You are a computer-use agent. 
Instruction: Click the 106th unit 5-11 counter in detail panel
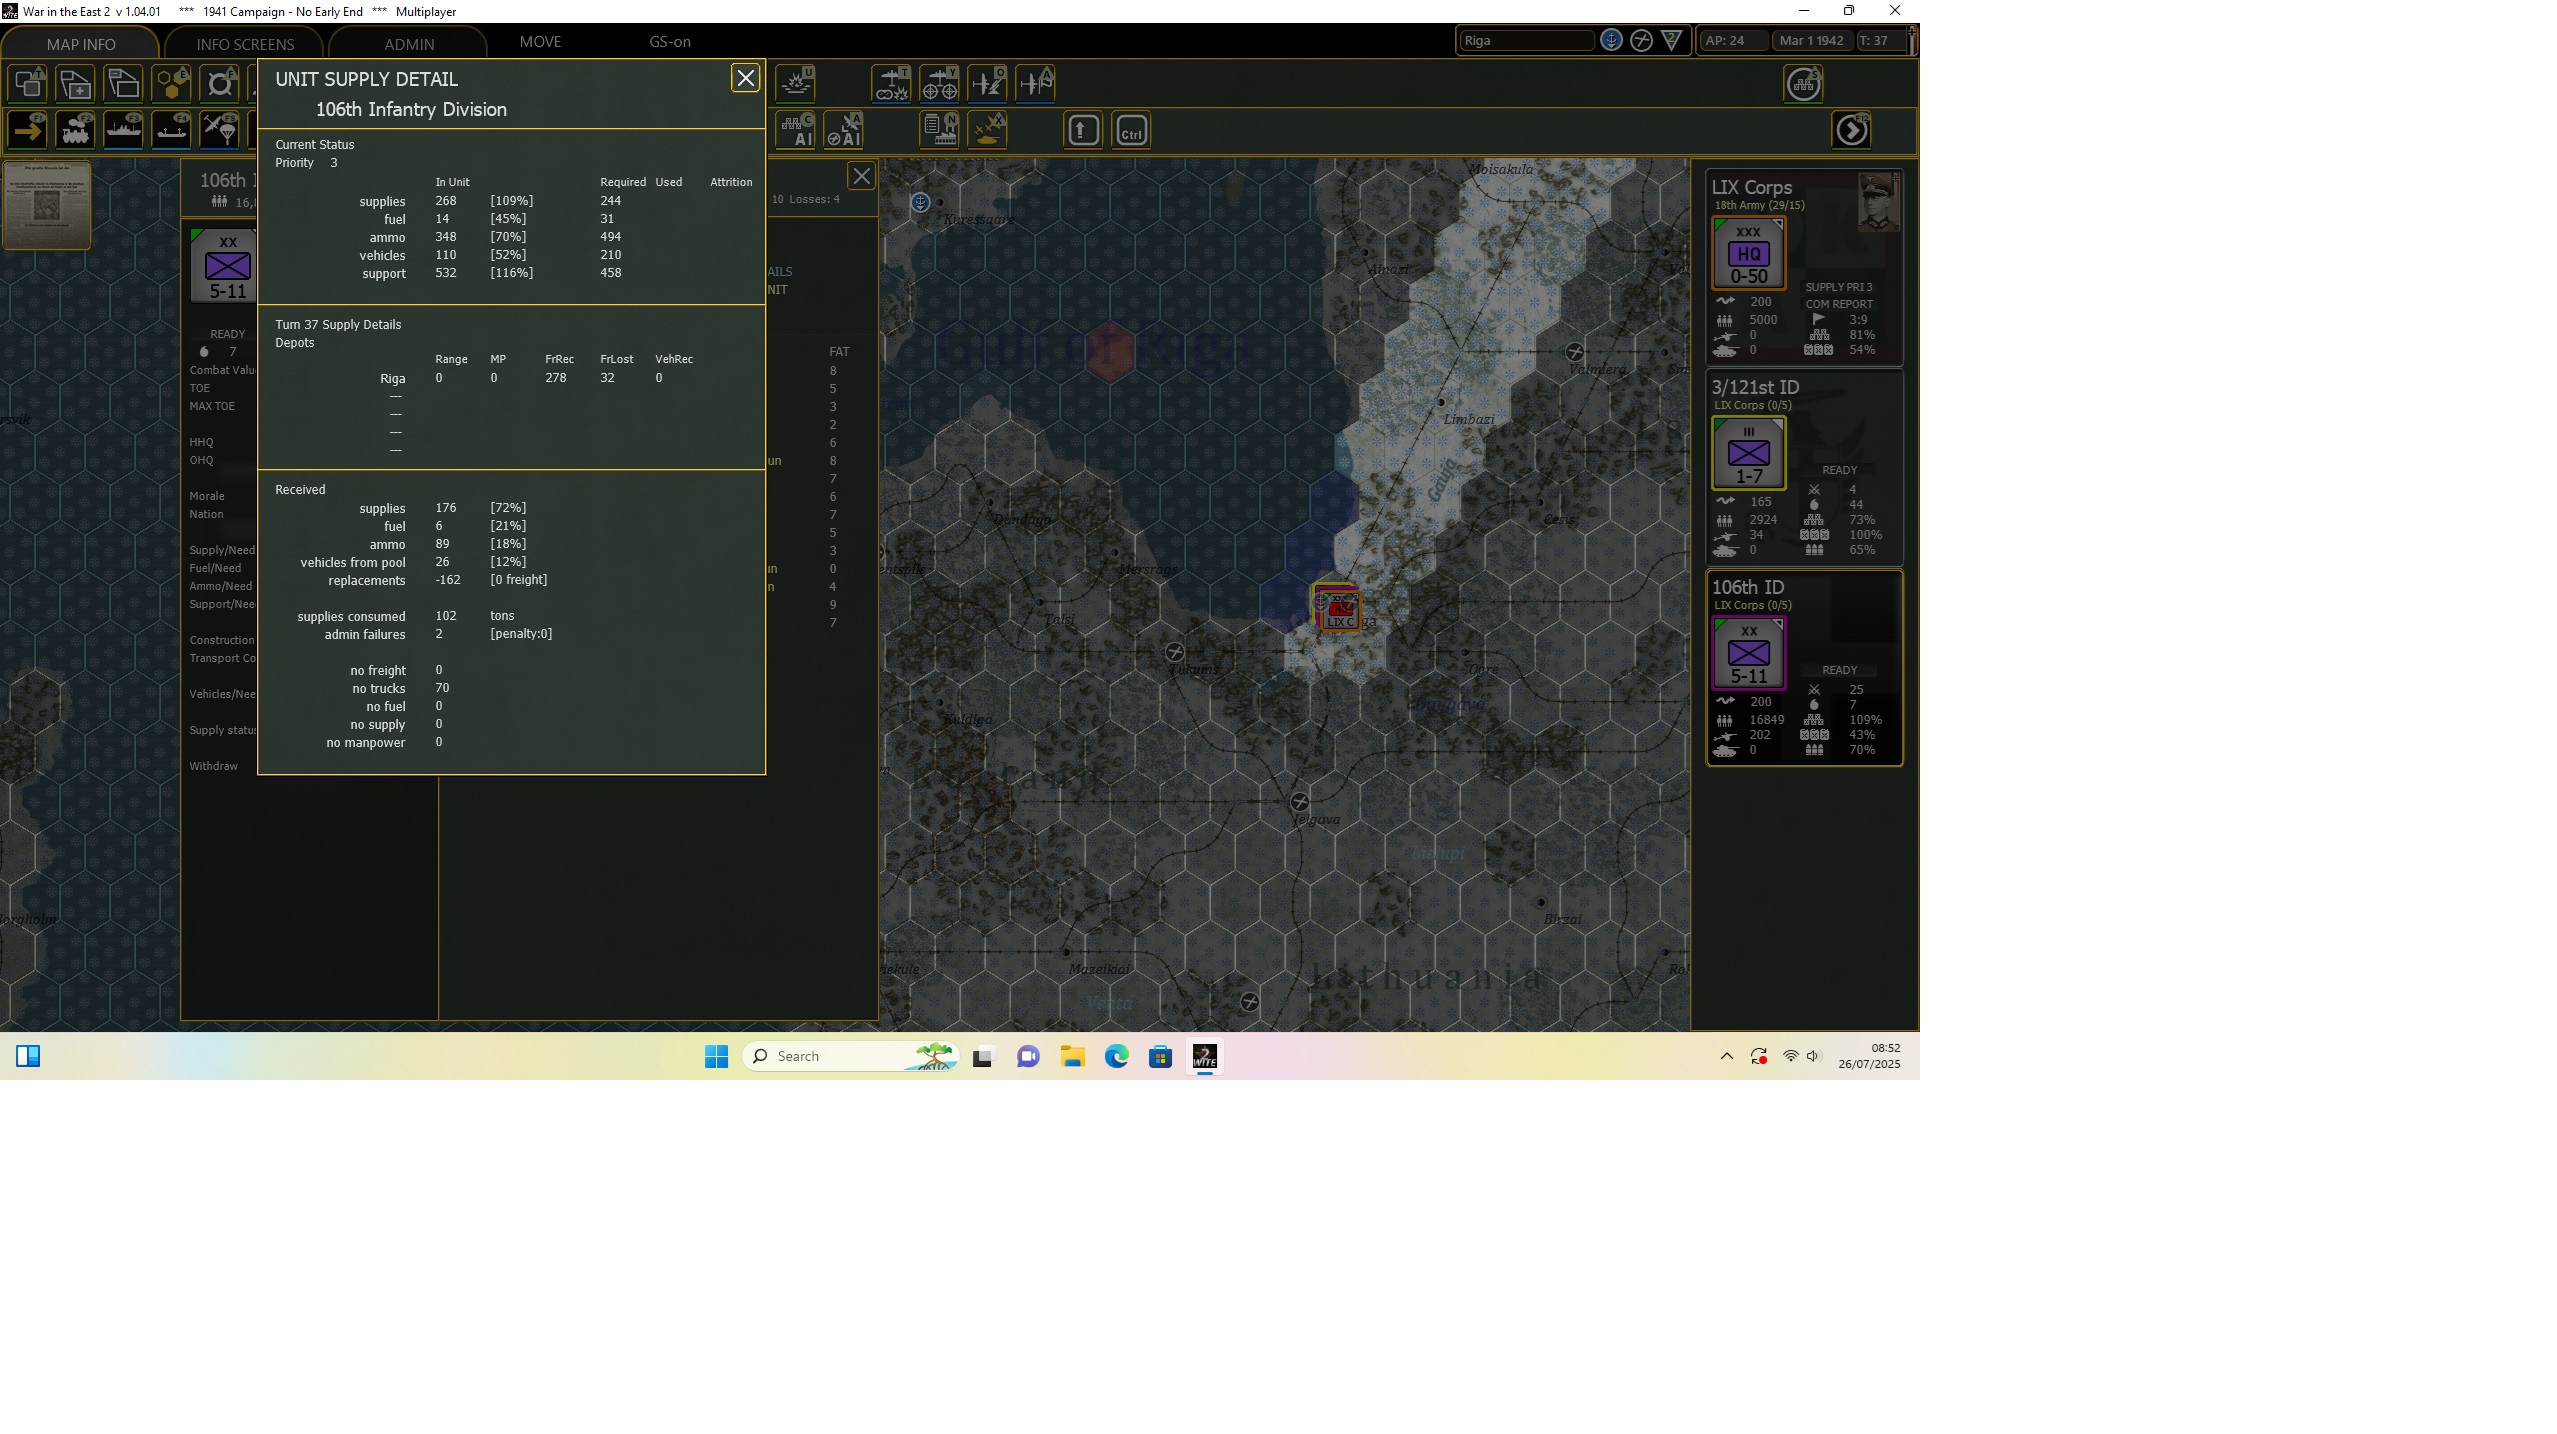[x=224, y=265]
